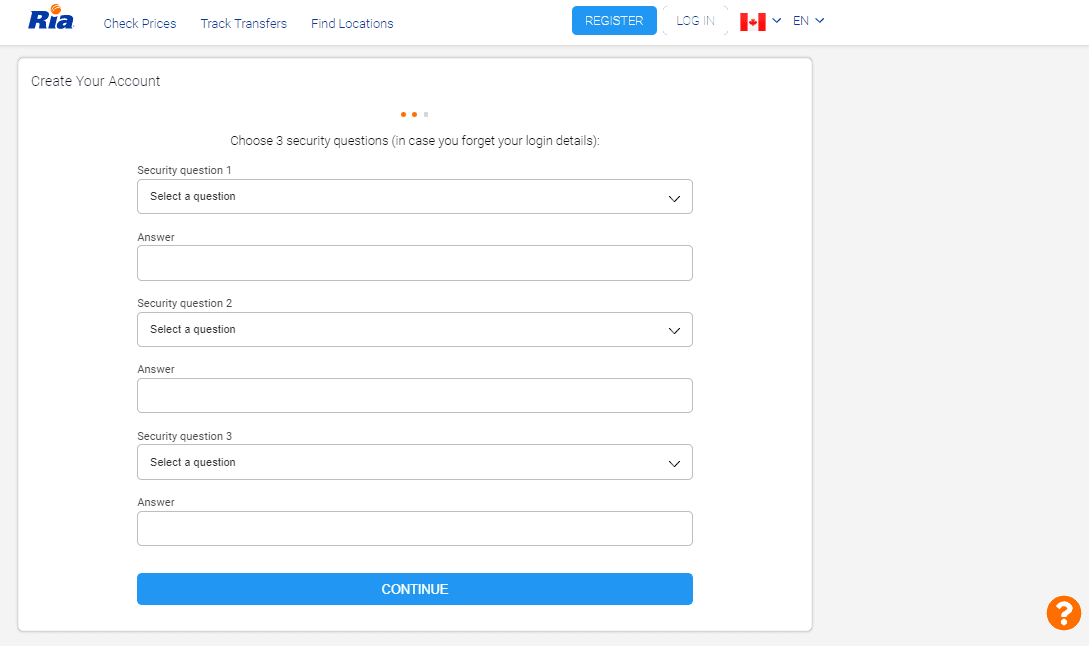Open Security question 1 dropdown
1089x646 pixels.
(x=414, y=197)
